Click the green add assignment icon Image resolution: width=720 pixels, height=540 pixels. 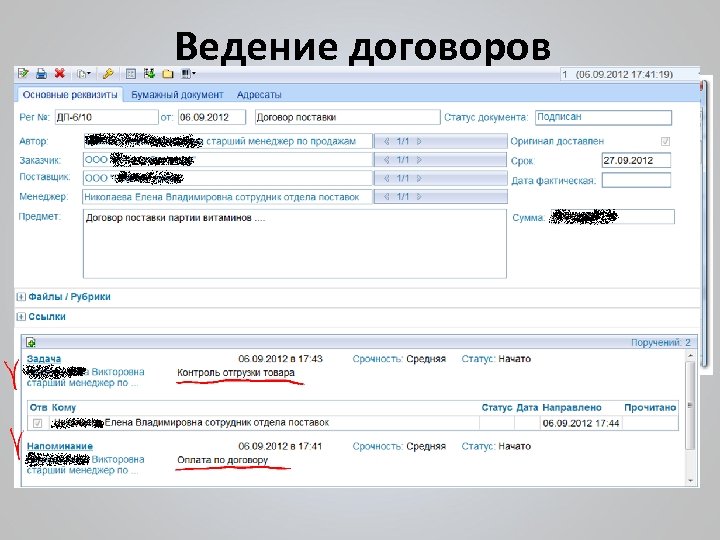tap(31, 343)
